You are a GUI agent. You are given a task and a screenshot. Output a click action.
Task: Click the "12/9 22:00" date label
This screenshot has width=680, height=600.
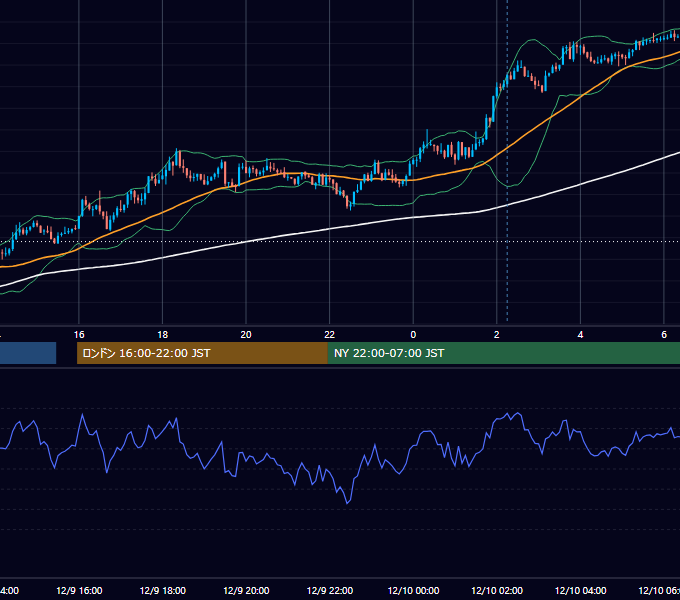[x=330, y=590]
